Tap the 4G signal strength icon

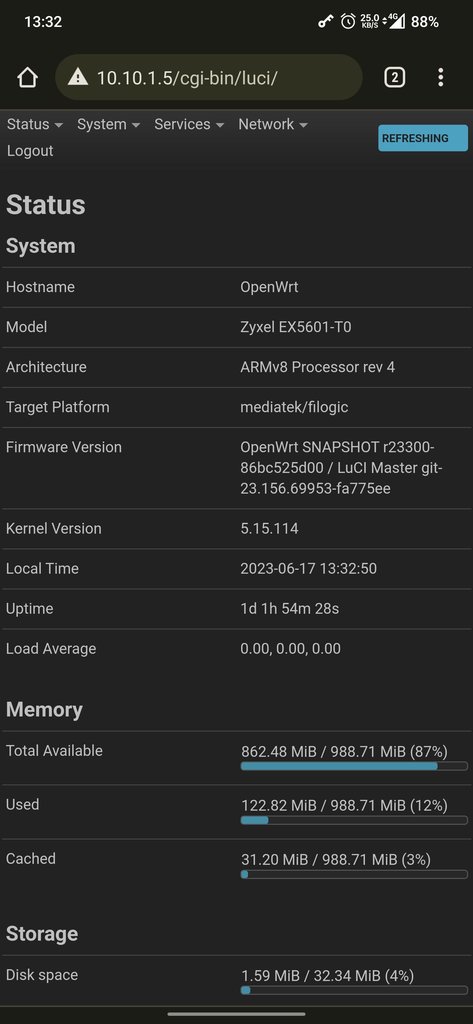tap(397, 22)
